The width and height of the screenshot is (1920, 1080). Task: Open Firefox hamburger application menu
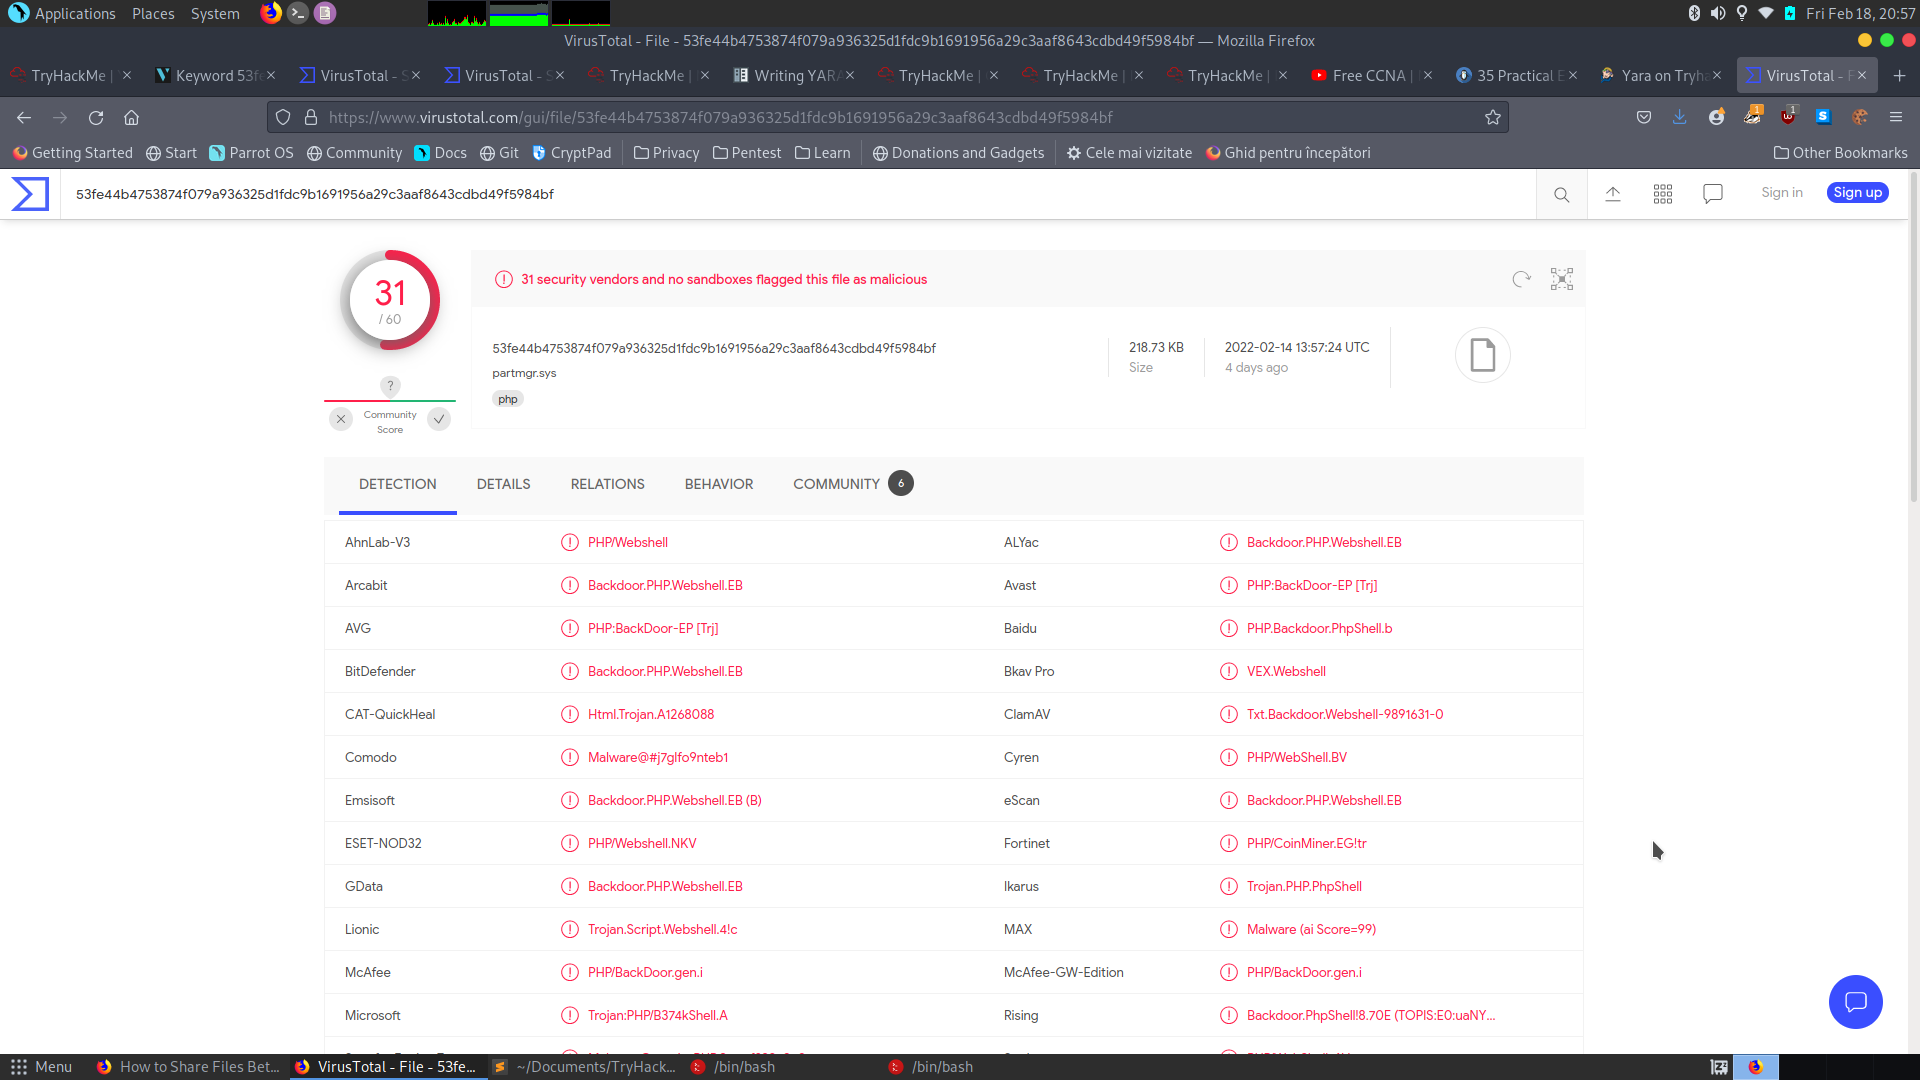click(1895, 118)
